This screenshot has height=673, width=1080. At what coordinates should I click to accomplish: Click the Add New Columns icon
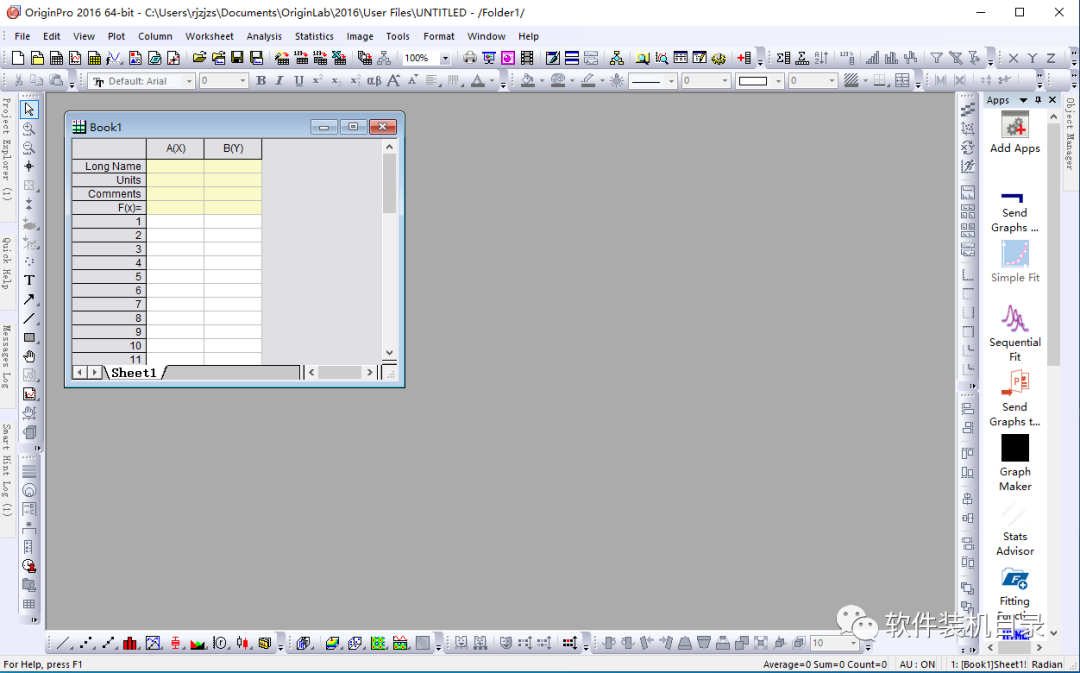tap(744, 59)
